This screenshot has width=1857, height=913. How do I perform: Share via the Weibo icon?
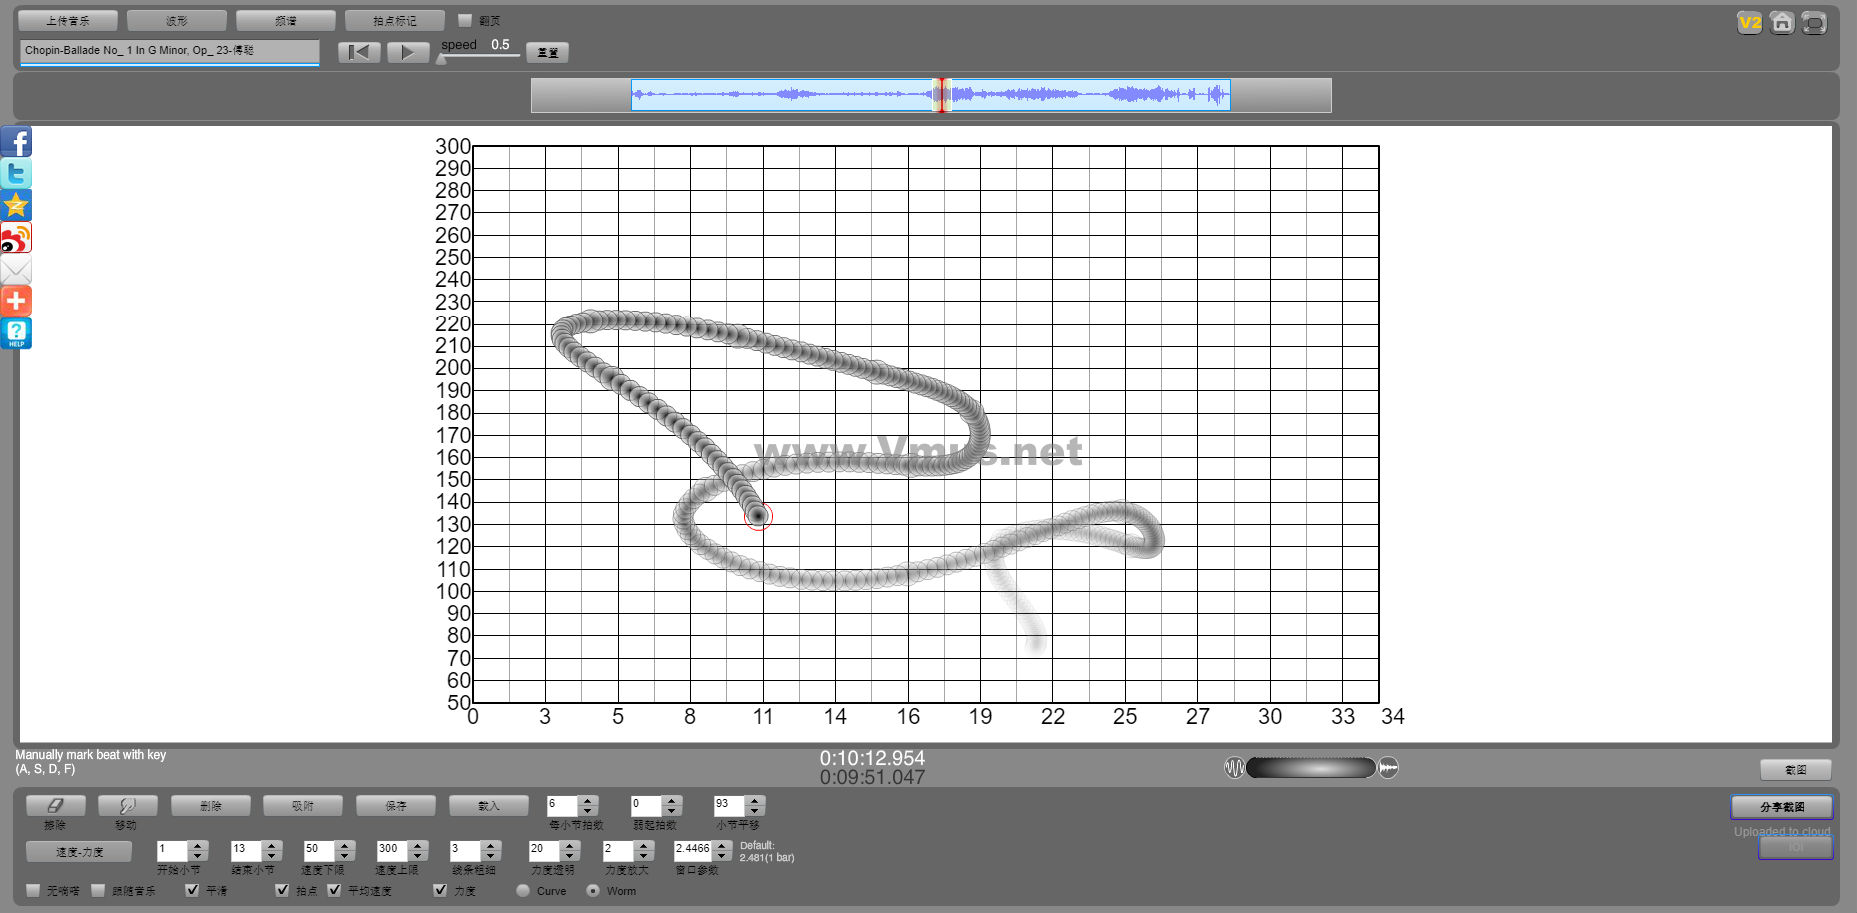pos(16,238)
